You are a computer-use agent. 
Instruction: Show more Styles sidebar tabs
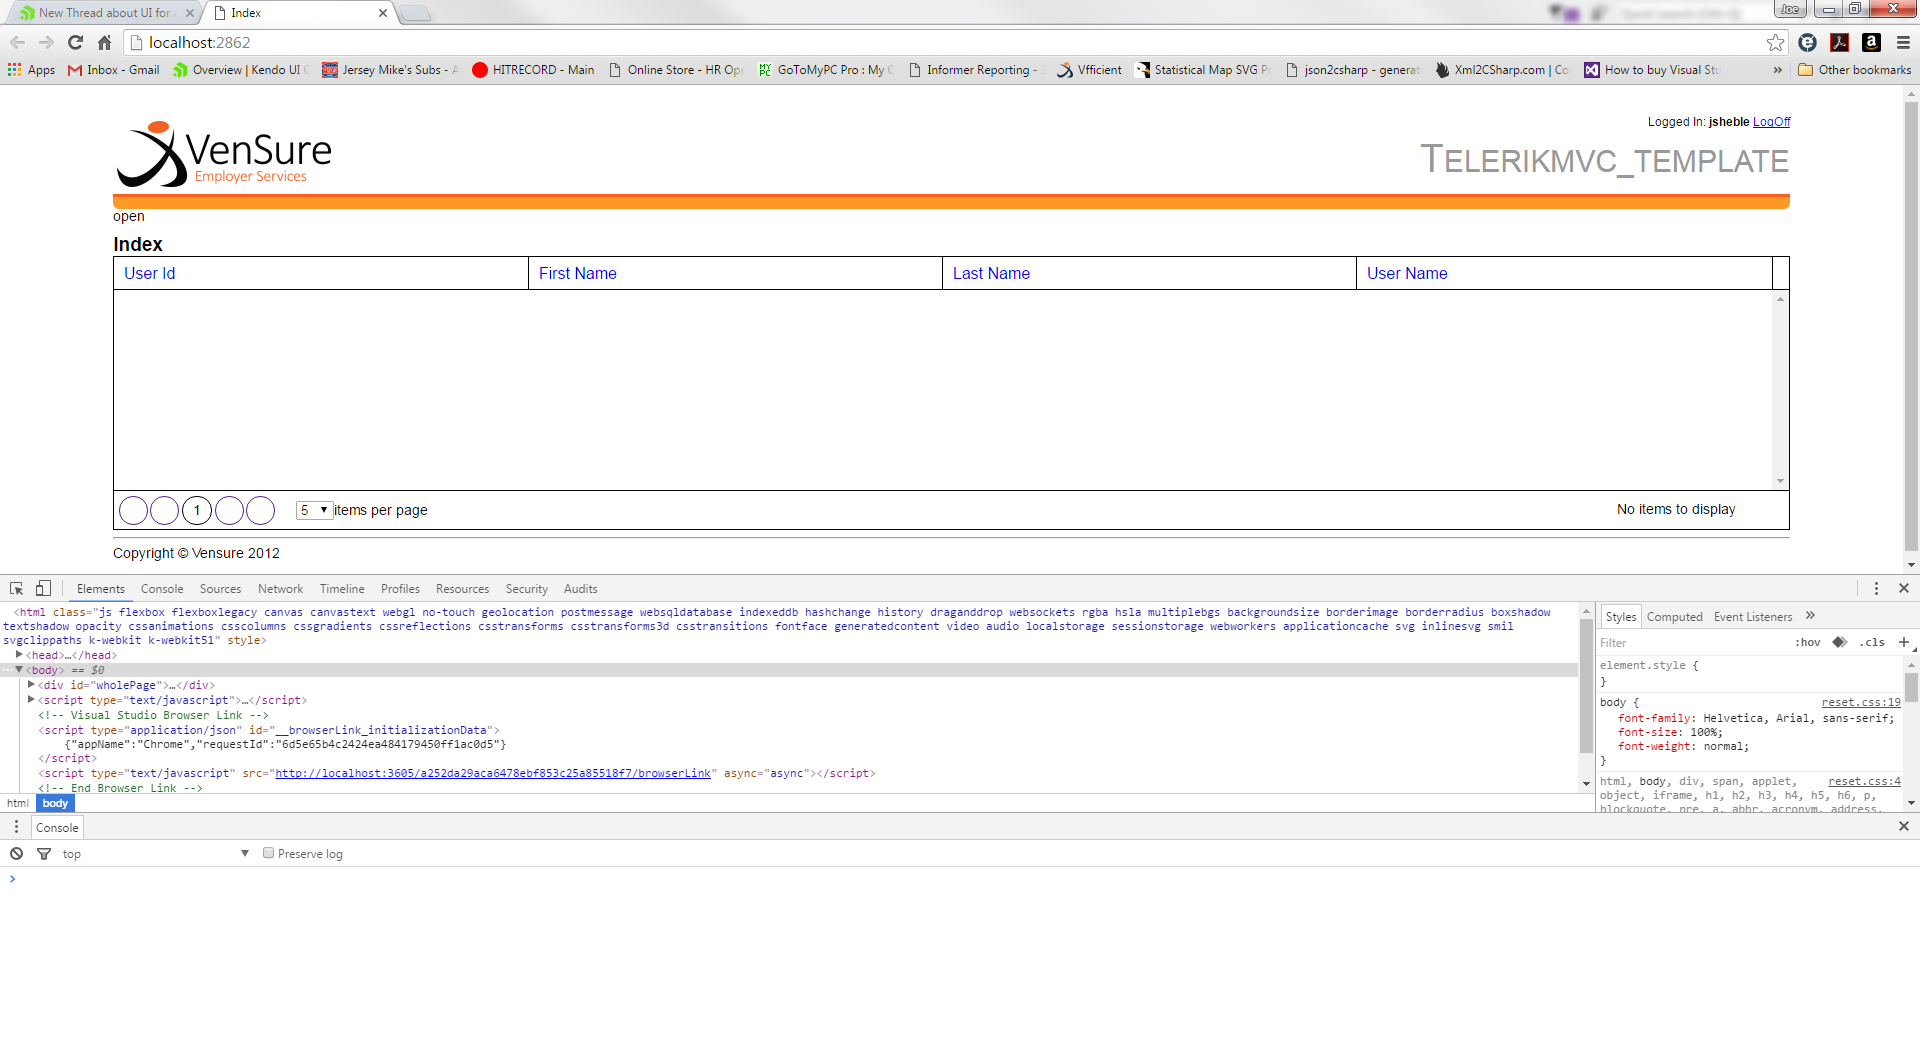coord(1810,616)
